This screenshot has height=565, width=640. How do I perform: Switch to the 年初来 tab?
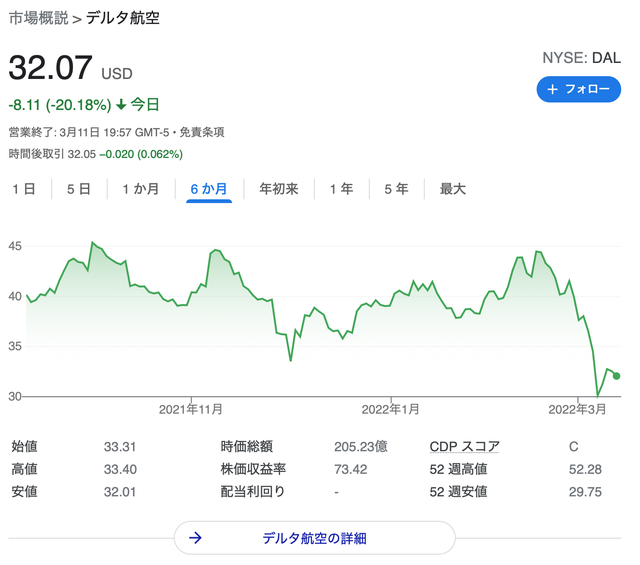coord(279,189)
